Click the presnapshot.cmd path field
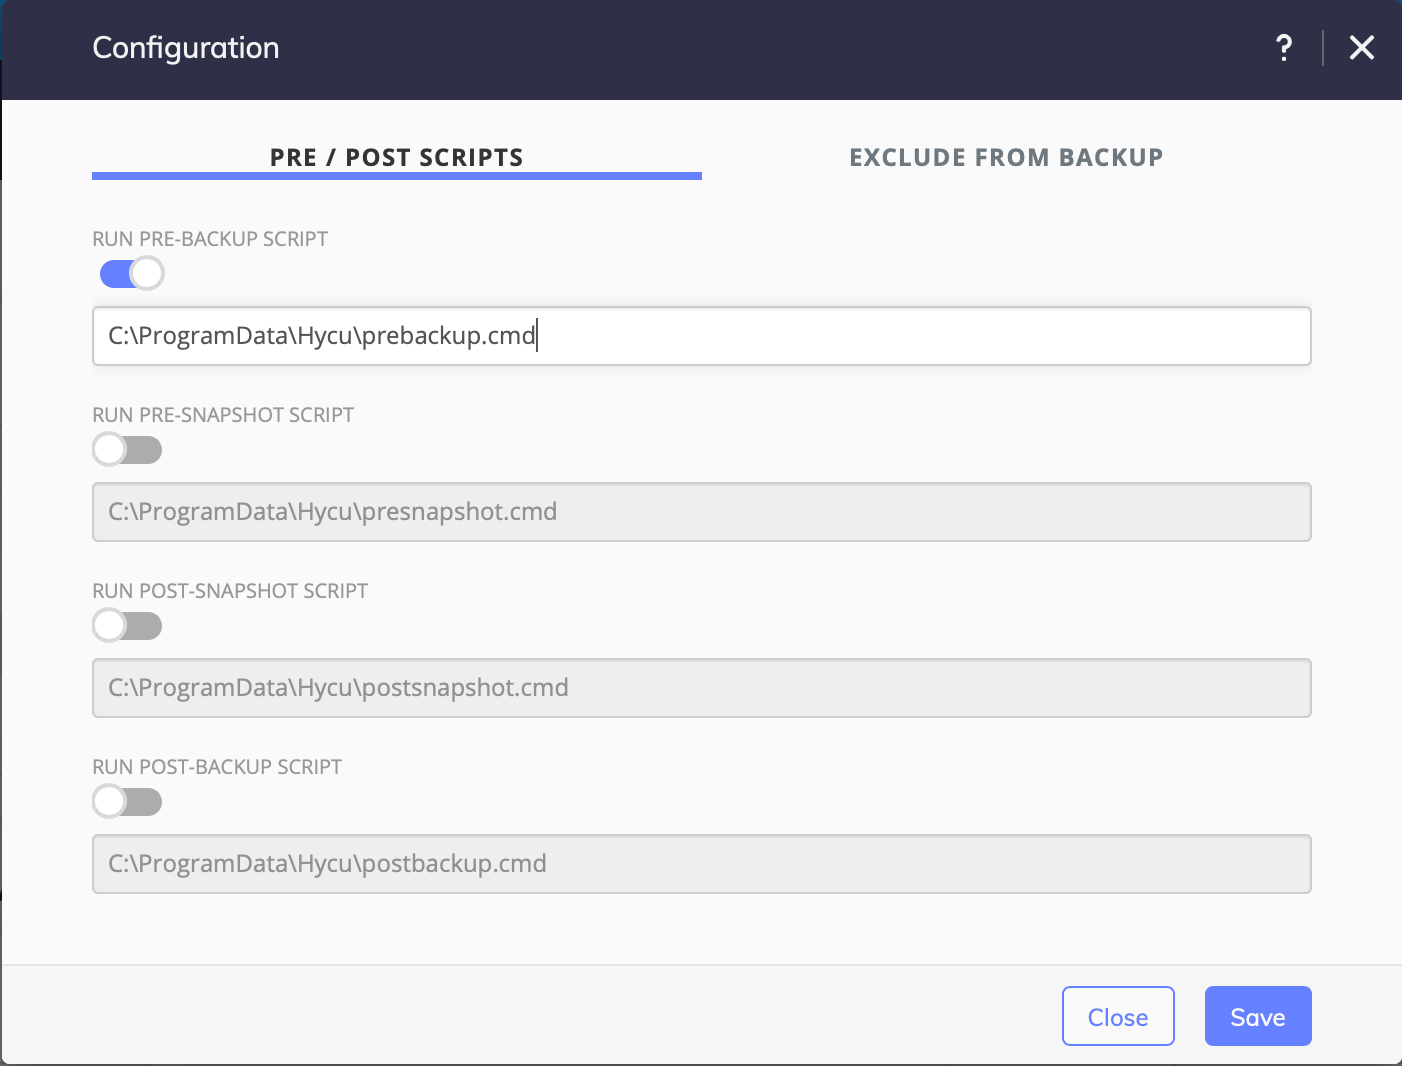1402x1066 pixels. (701, 512)
